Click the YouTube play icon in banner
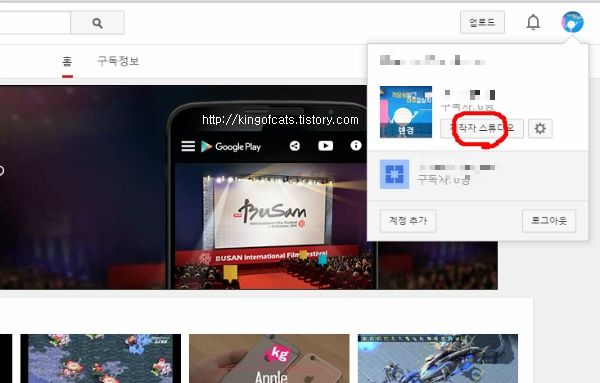This screenshot has height=383, width=600. click(326, 146)
